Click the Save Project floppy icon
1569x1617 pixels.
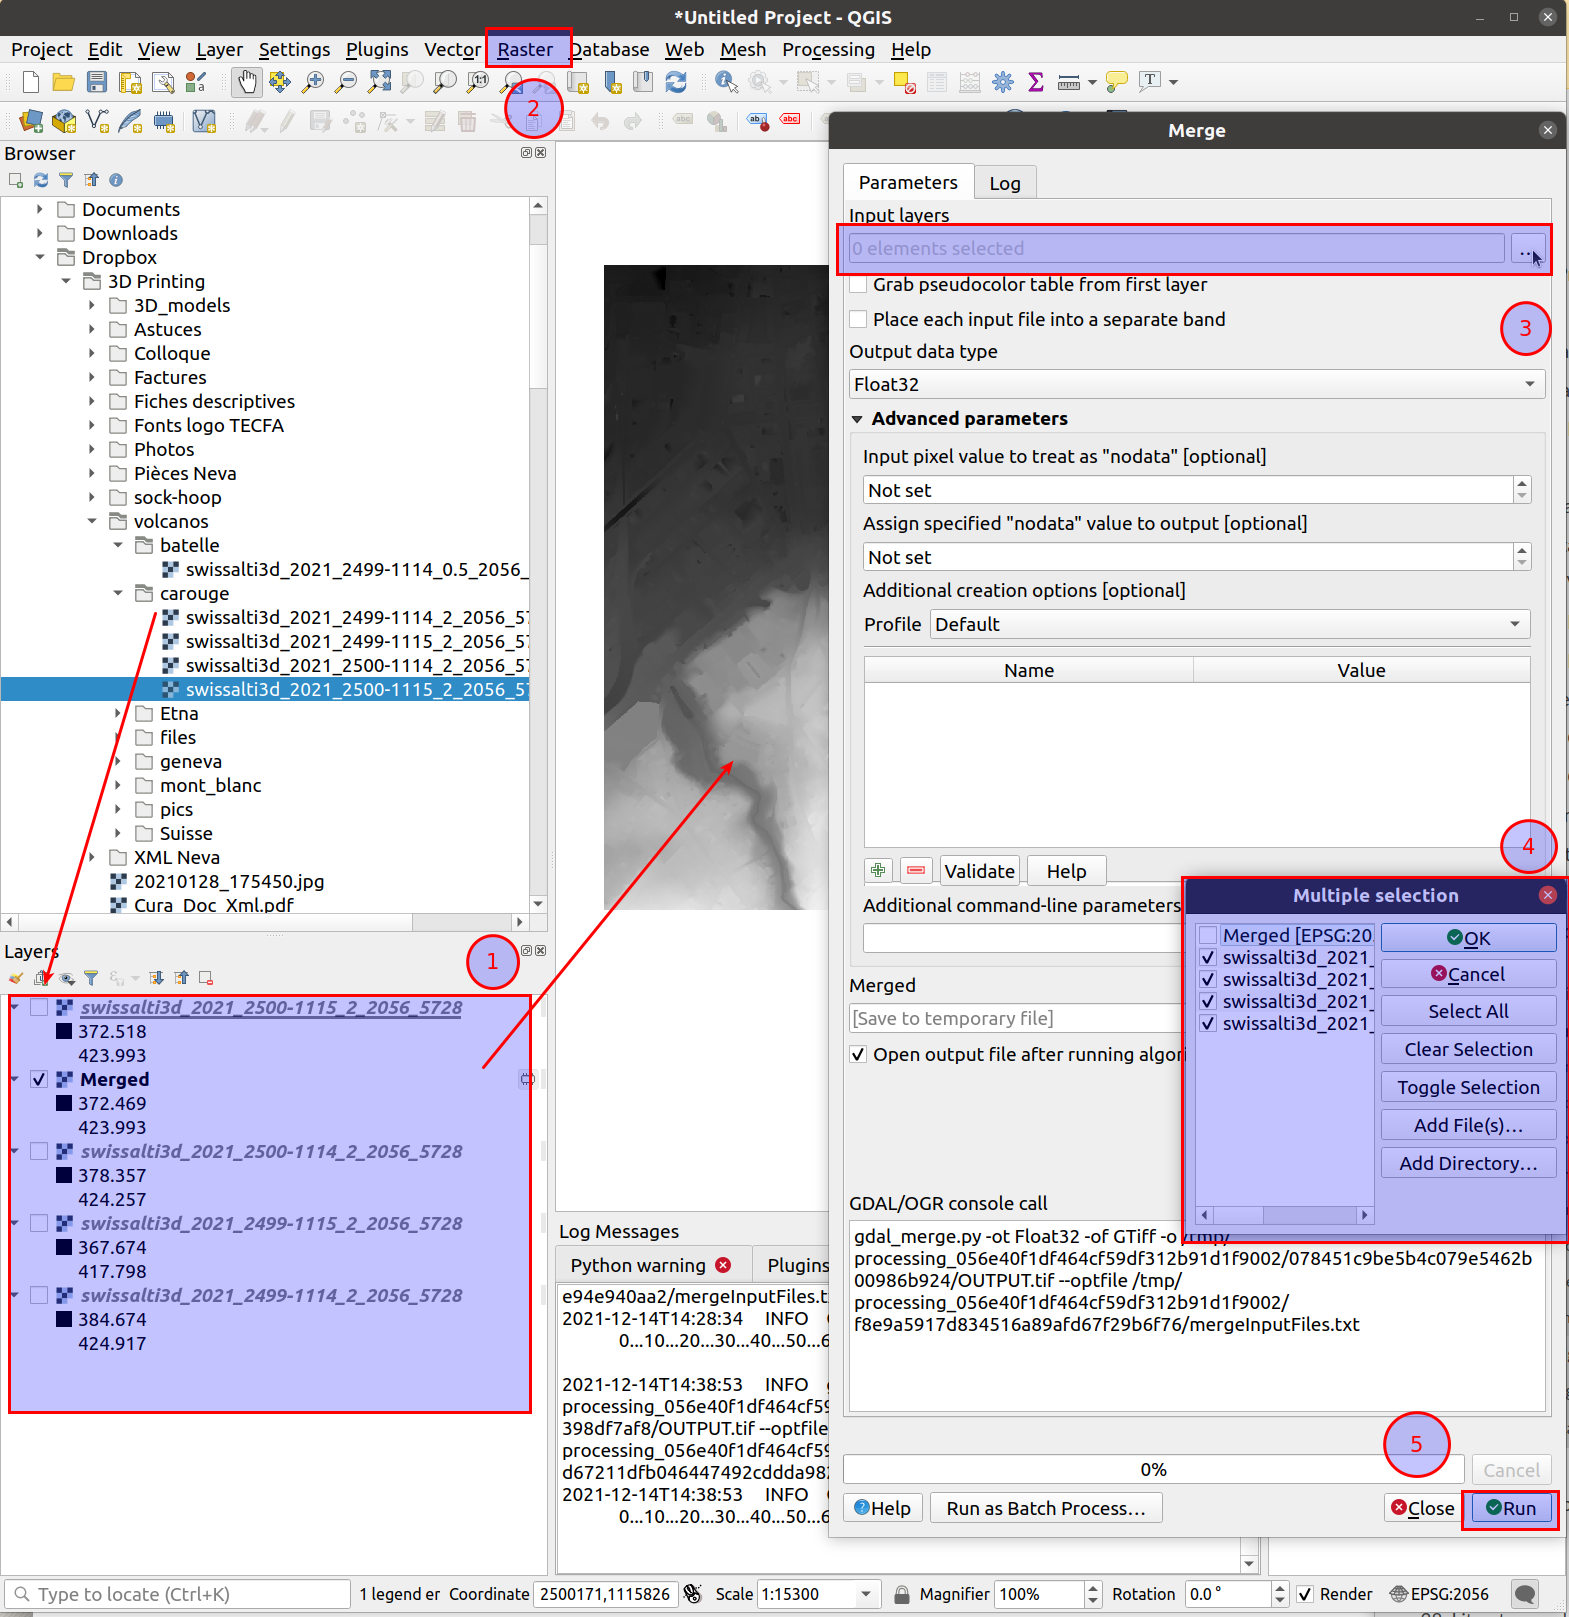coord(97,82)
